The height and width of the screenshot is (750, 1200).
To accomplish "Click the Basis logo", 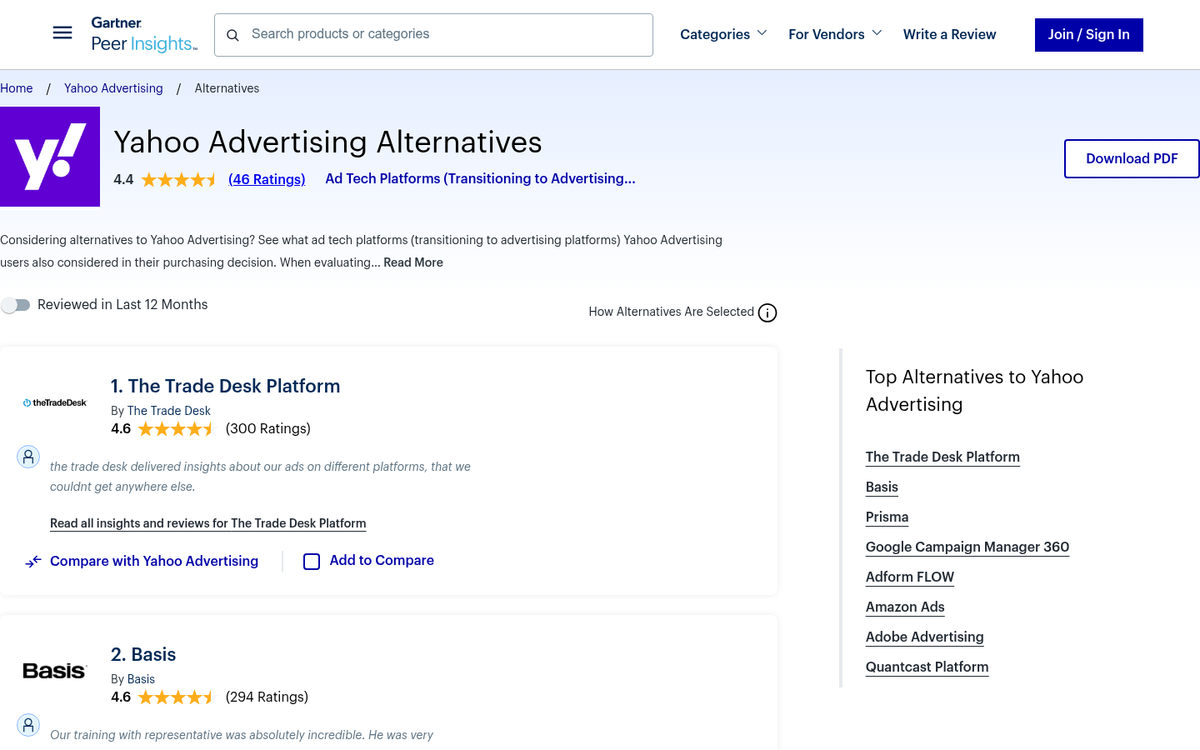I will (54, 670).
